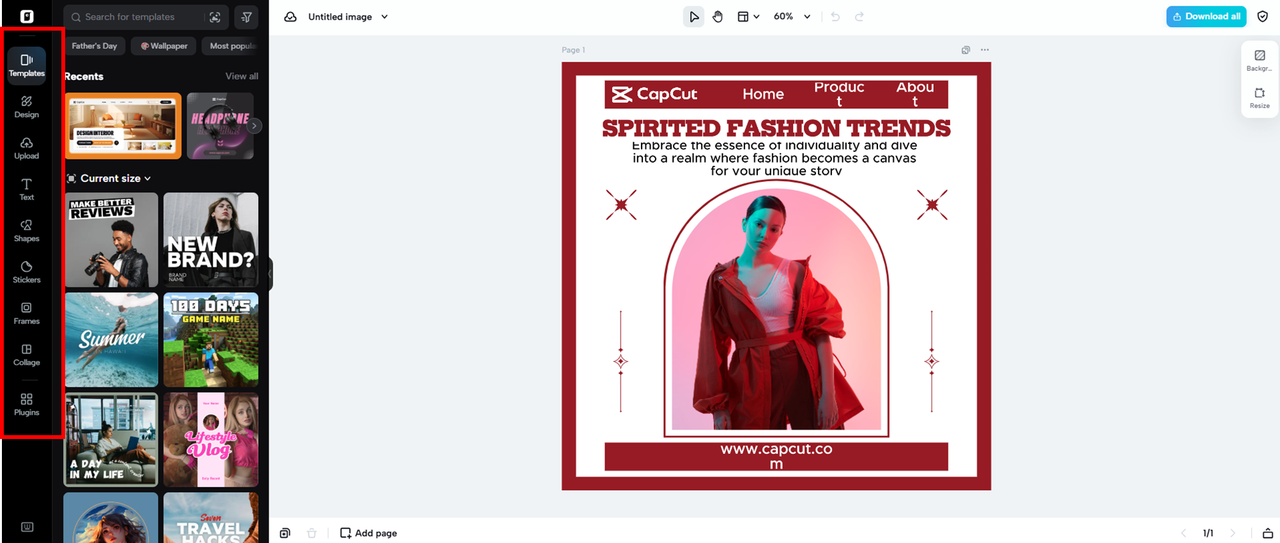This screenshot has width=1280, height=543.
Task: Click the shield icon at the top right
Action: click(1262, 17)
